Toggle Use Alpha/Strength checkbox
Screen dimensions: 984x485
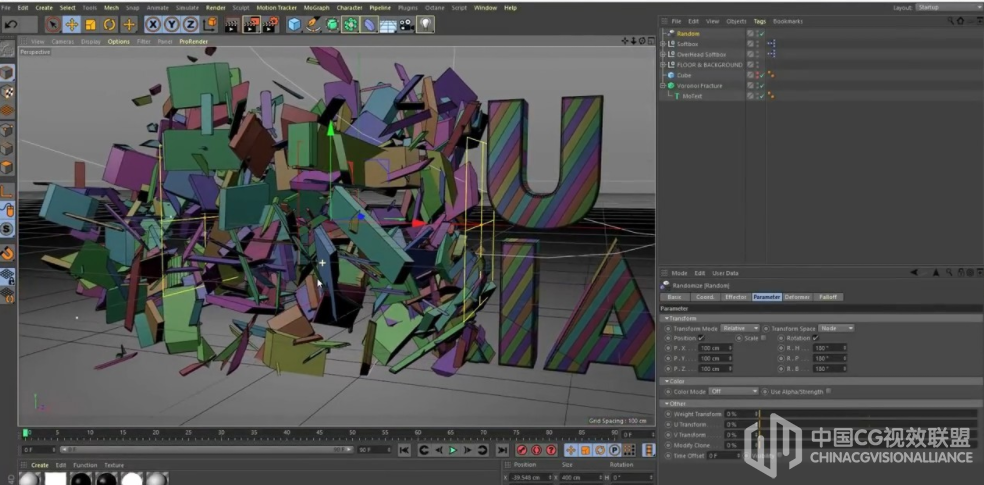pos(829,392)
